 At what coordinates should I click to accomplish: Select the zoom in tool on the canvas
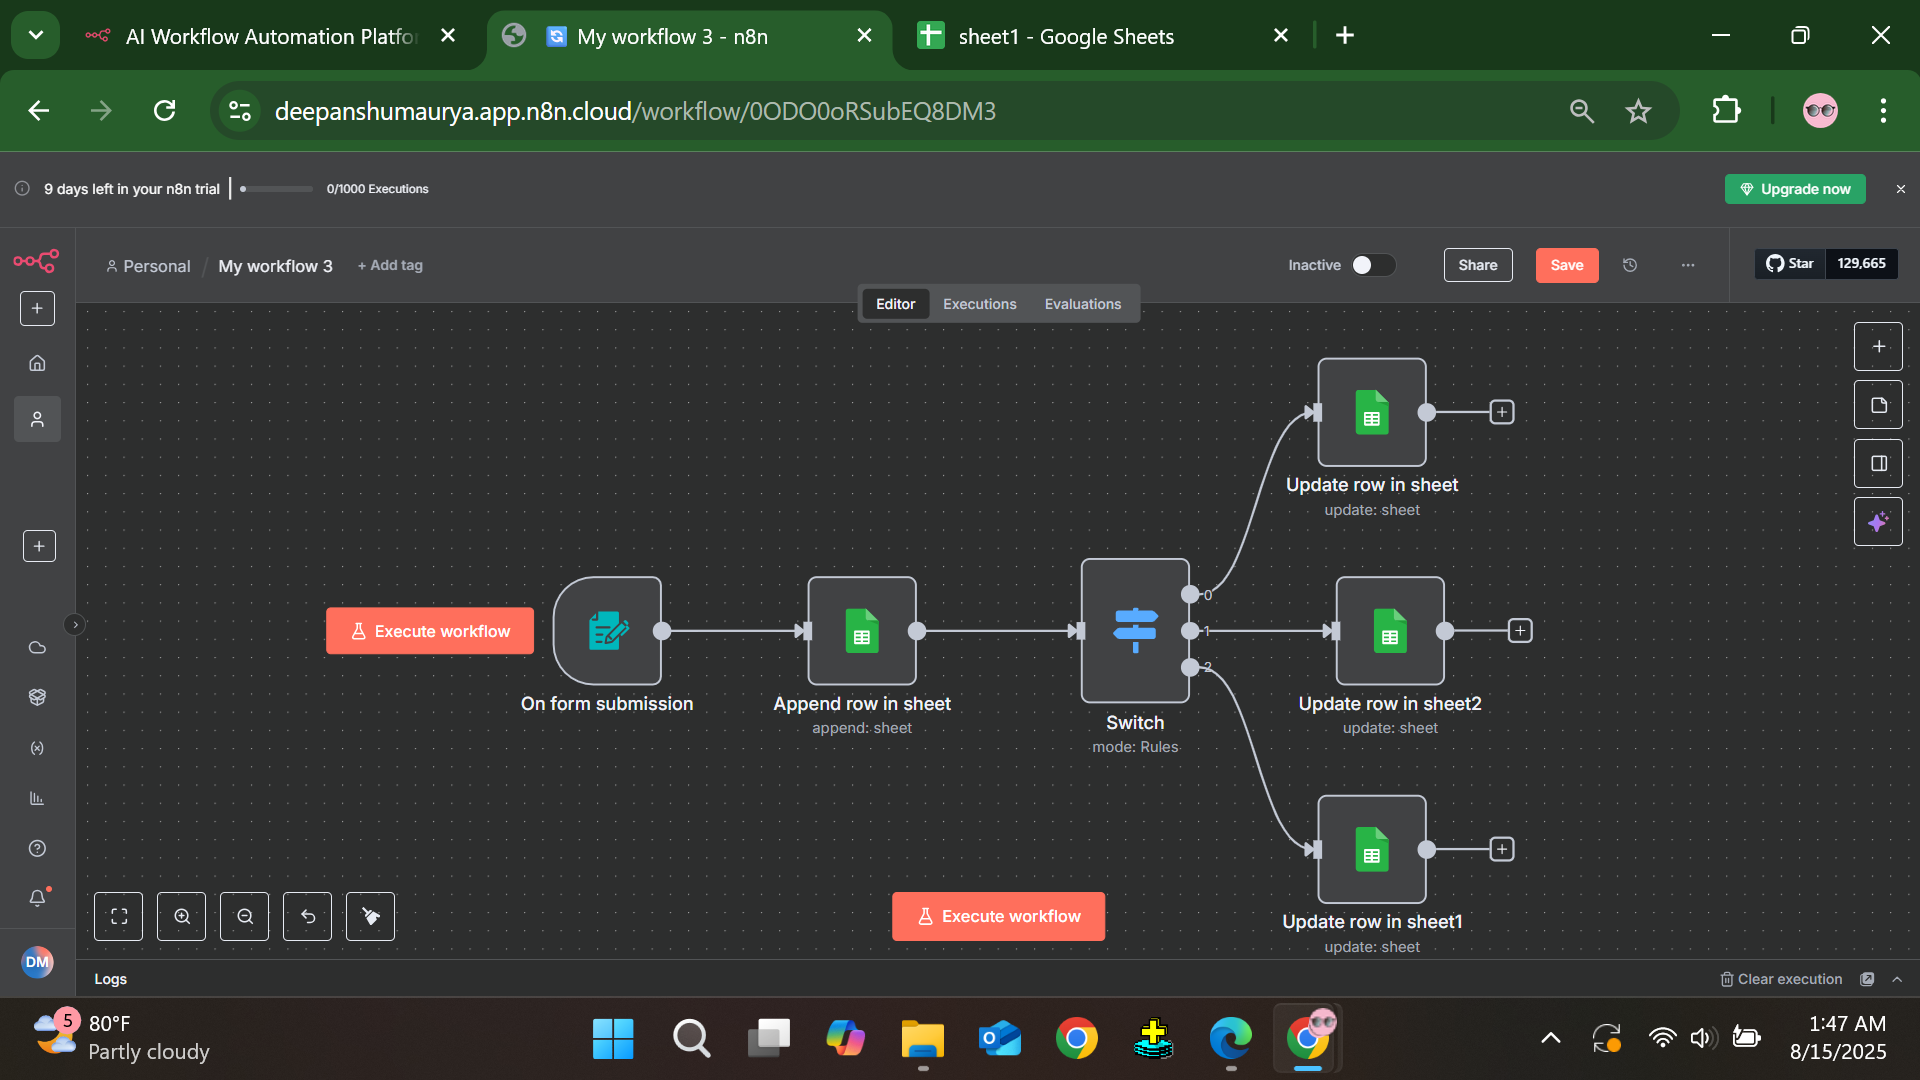[181, 916]
